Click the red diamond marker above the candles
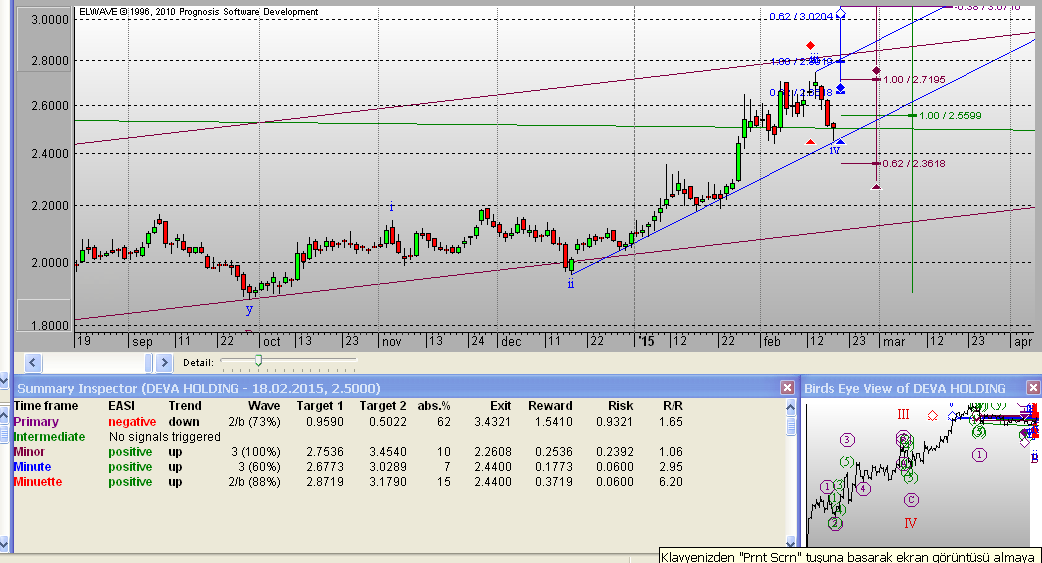1042x563 pixels. pyautogui.click(x=810, y=45)
